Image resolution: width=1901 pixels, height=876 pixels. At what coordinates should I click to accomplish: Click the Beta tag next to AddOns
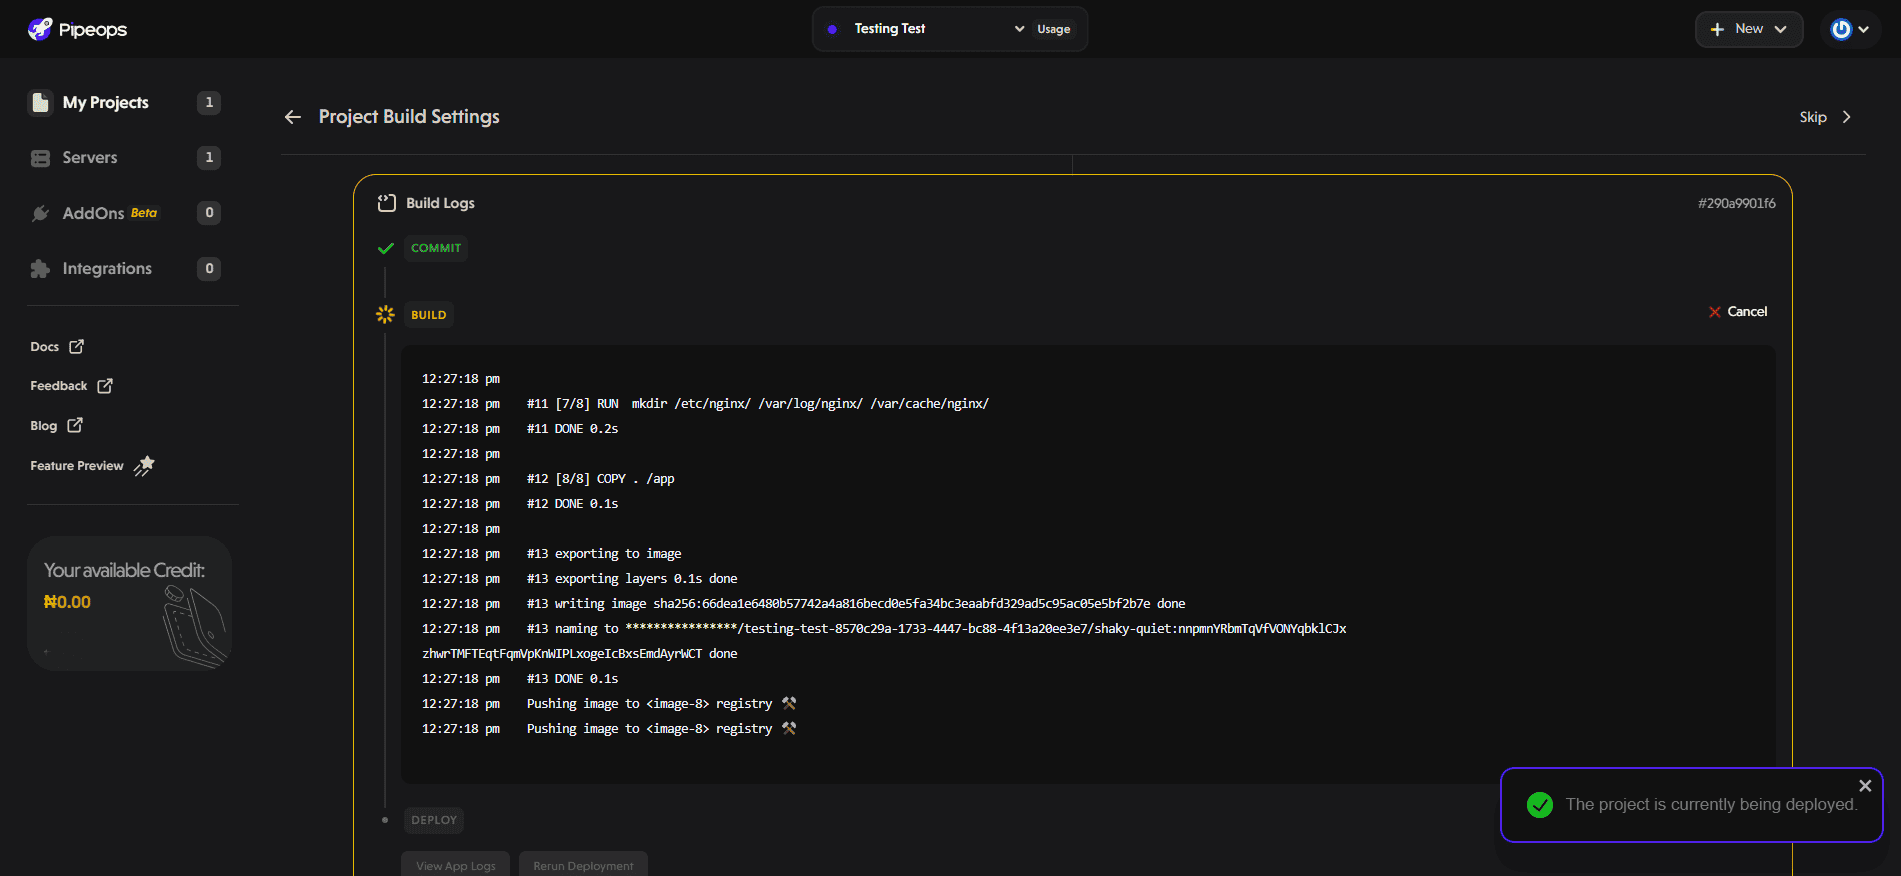point(144,213)
